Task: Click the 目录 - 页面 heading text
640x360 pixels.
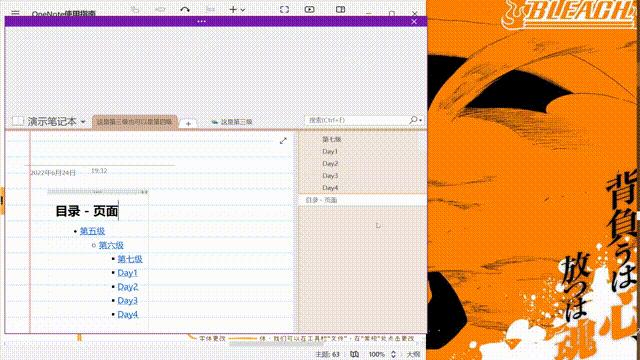Action: tap(87, 211)
